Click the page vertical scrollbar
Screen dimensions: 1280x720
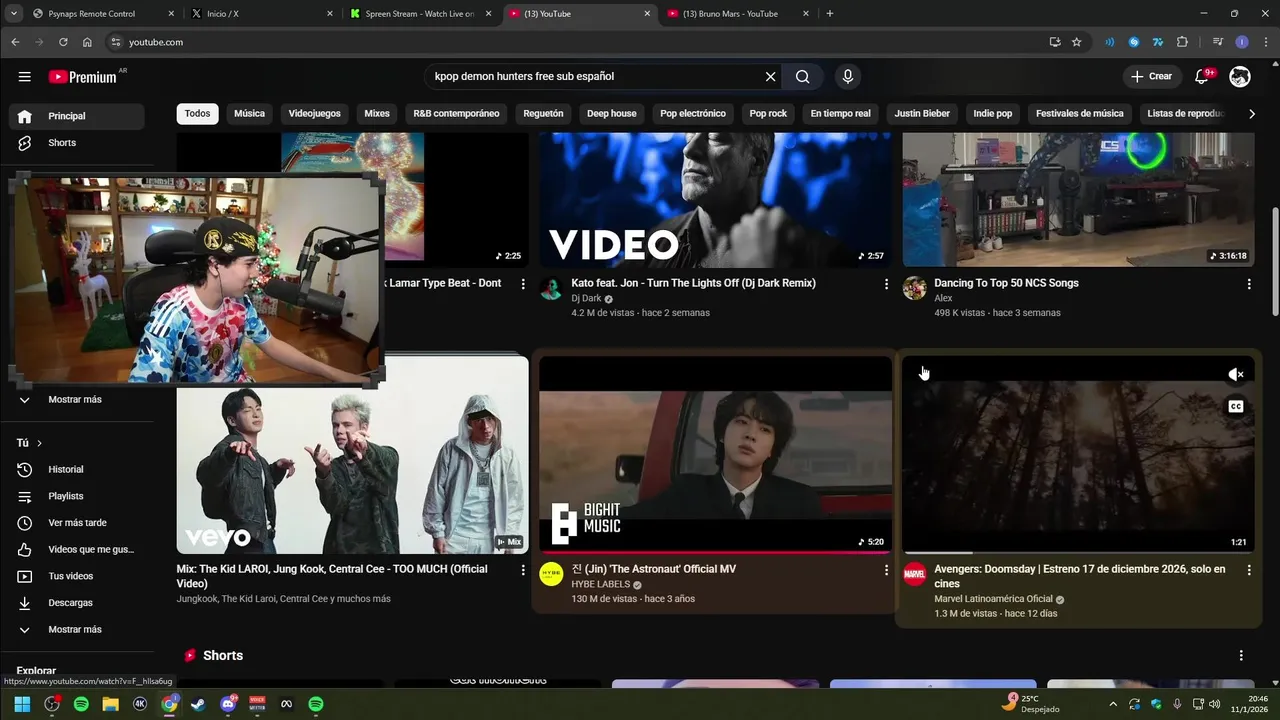pyautogui.click(x=1274, y=260)
